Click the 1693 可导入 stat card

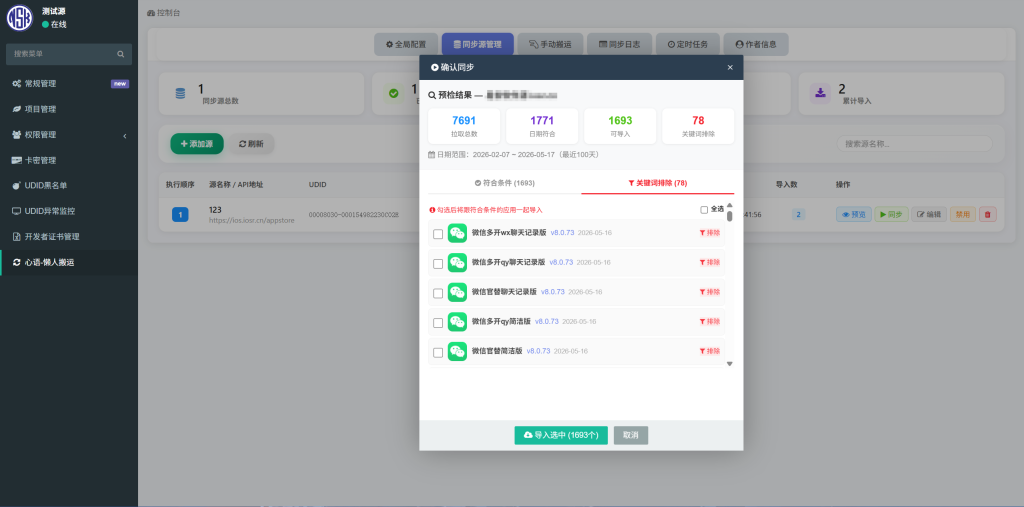click(620, 126)
